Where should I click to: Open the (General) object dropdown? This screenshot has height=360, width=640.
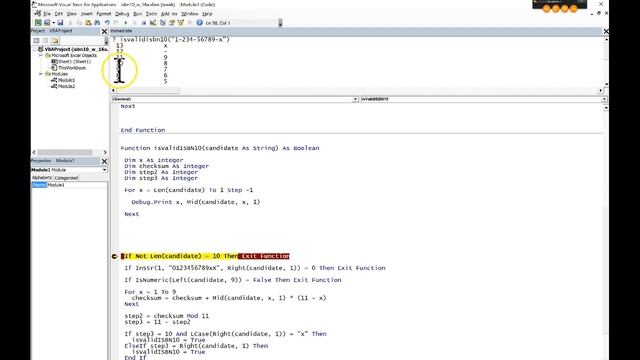(355, 99)
